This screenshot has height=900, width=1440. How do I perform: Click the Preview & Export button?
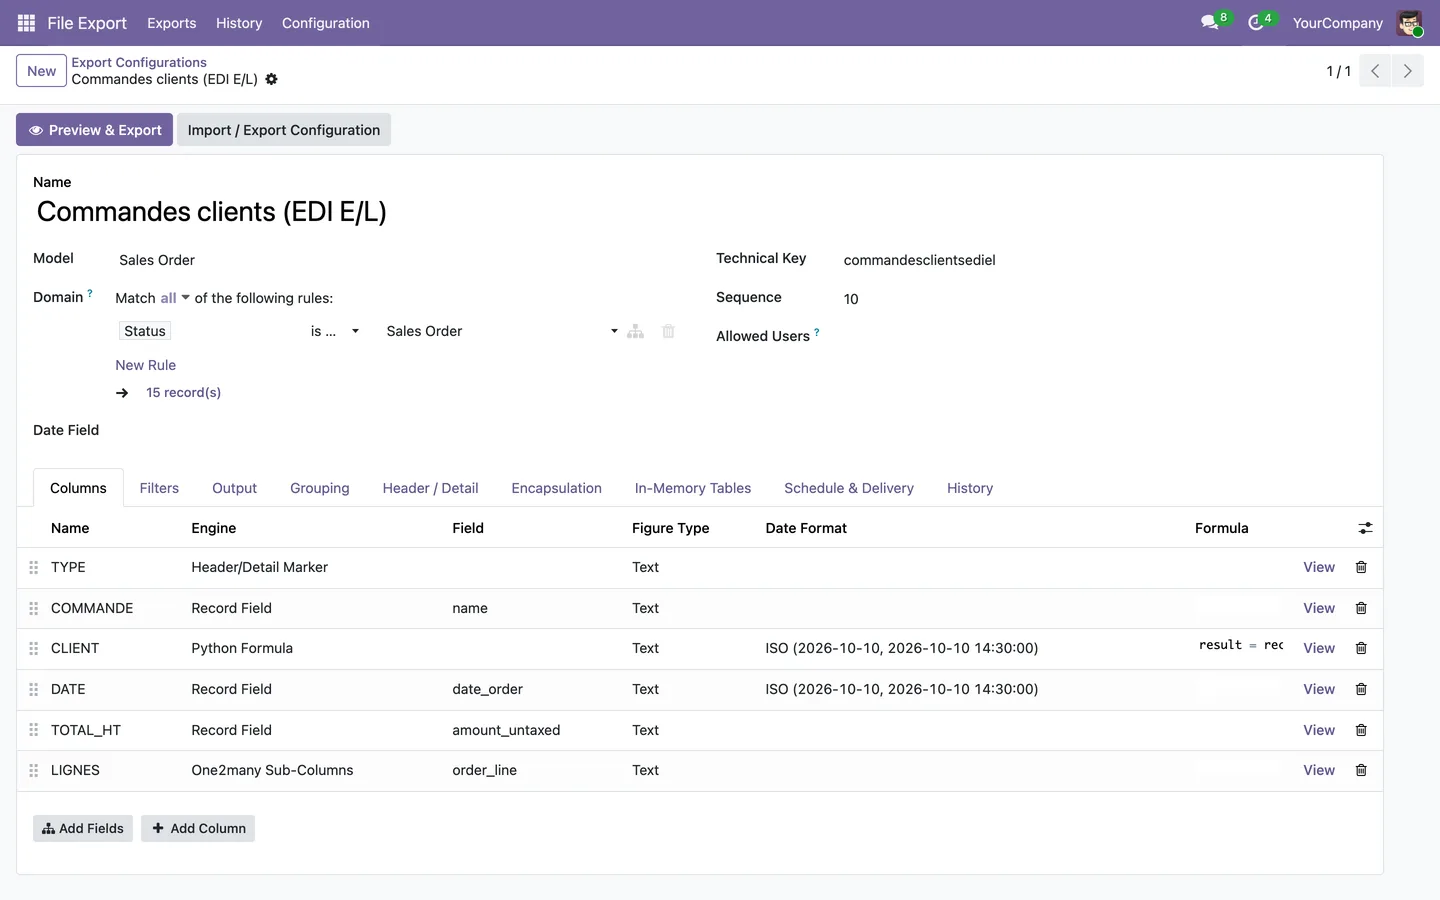point(94,130)
